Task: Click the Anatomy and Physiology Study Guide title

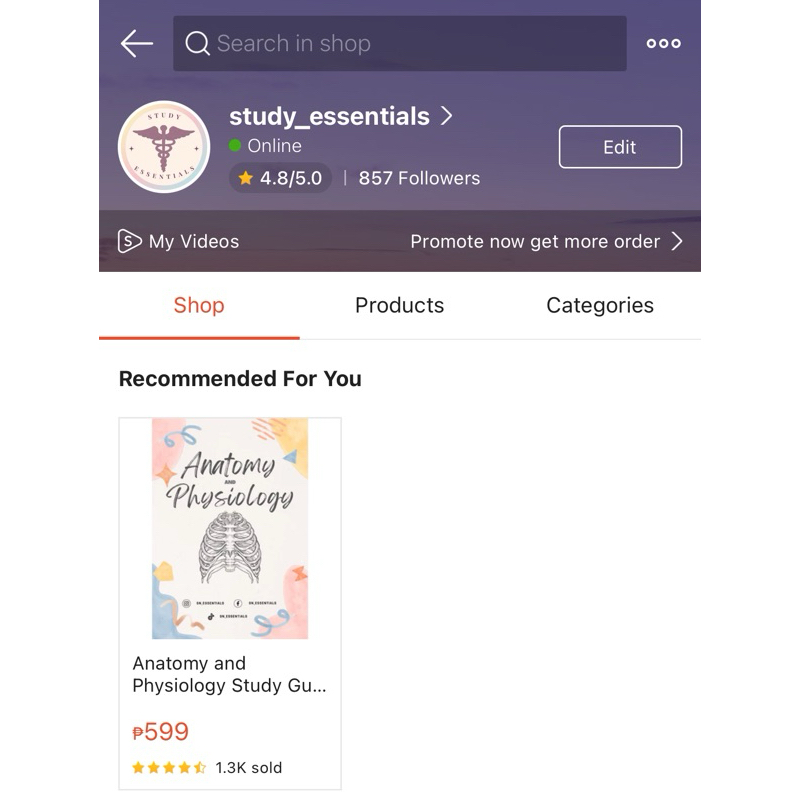Action: point(229,674)
